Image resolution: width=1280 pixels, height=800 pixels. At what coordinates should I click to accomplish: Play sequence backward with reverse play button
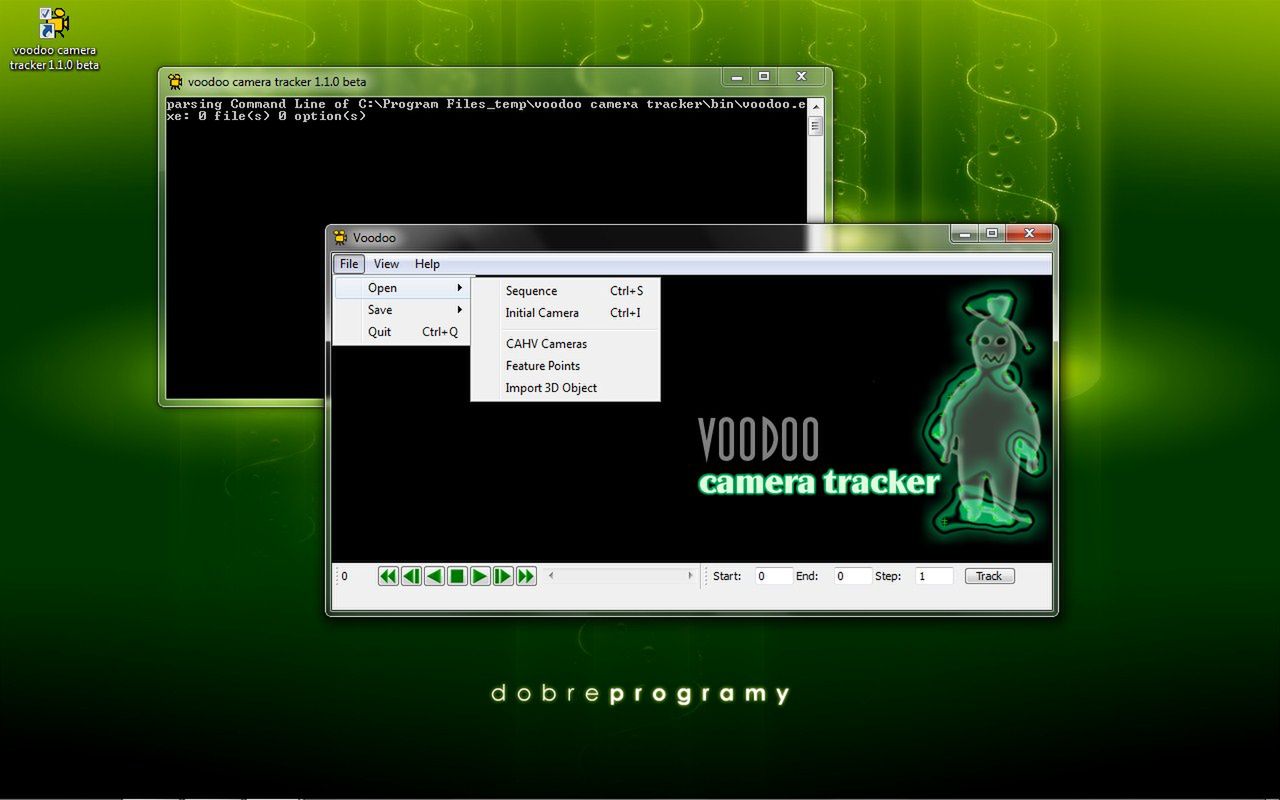click(434, 576)
